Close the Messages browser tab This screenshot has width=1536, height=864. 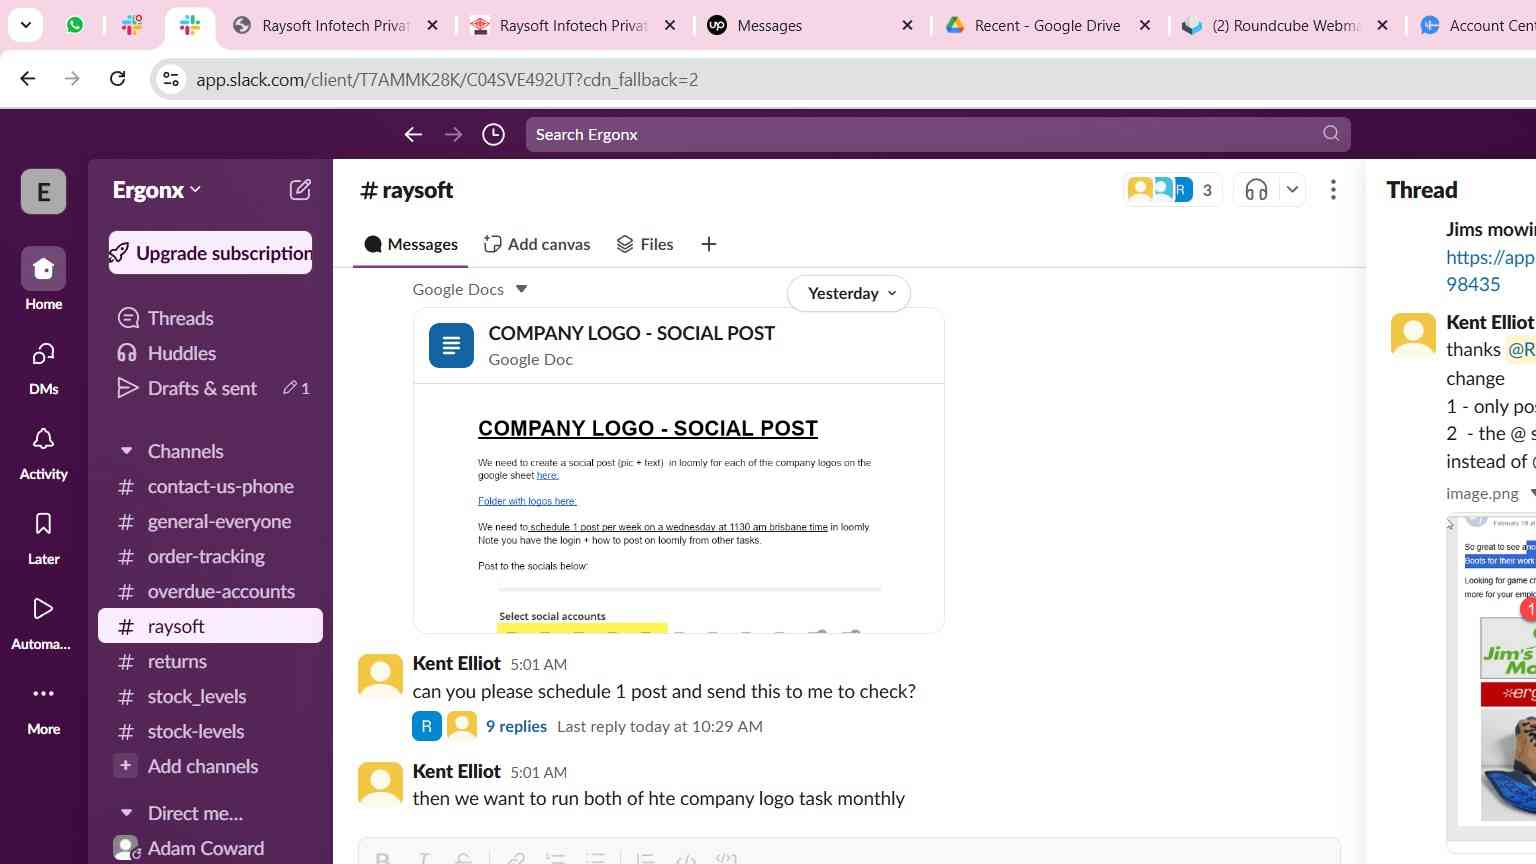(907, 25)
